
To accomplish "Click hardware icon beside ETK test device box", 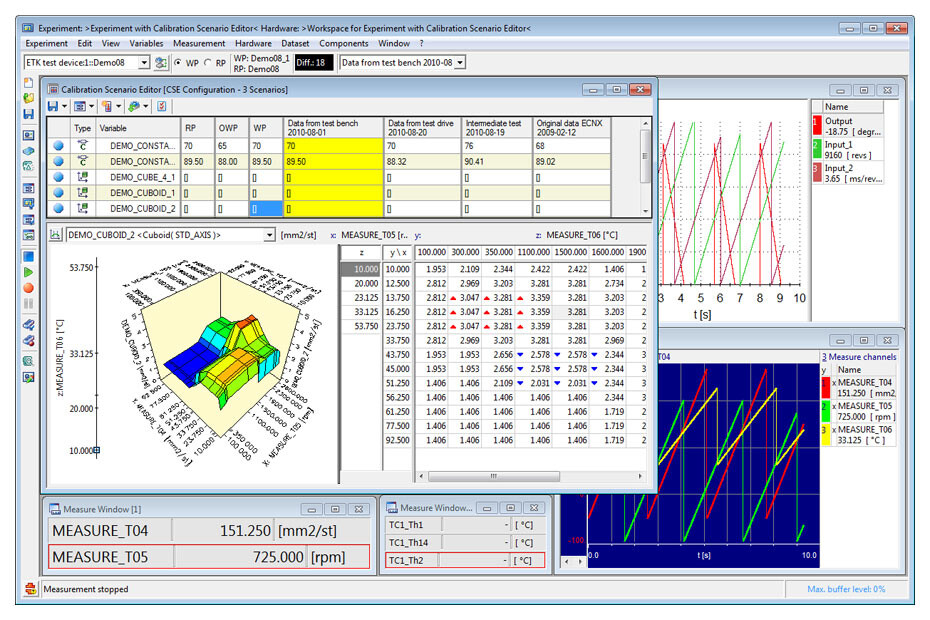I will click(161, 62).
